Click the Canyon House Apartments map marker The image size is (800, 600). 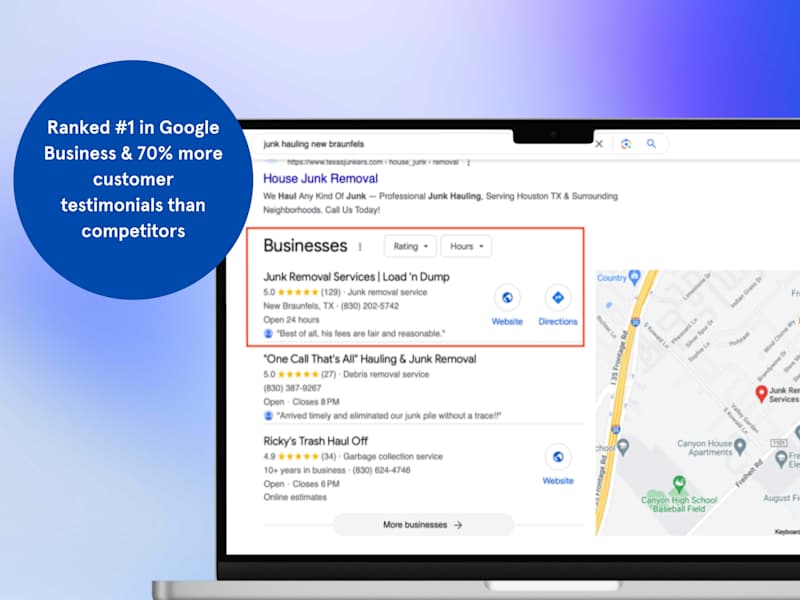click(x=740, y=447)
